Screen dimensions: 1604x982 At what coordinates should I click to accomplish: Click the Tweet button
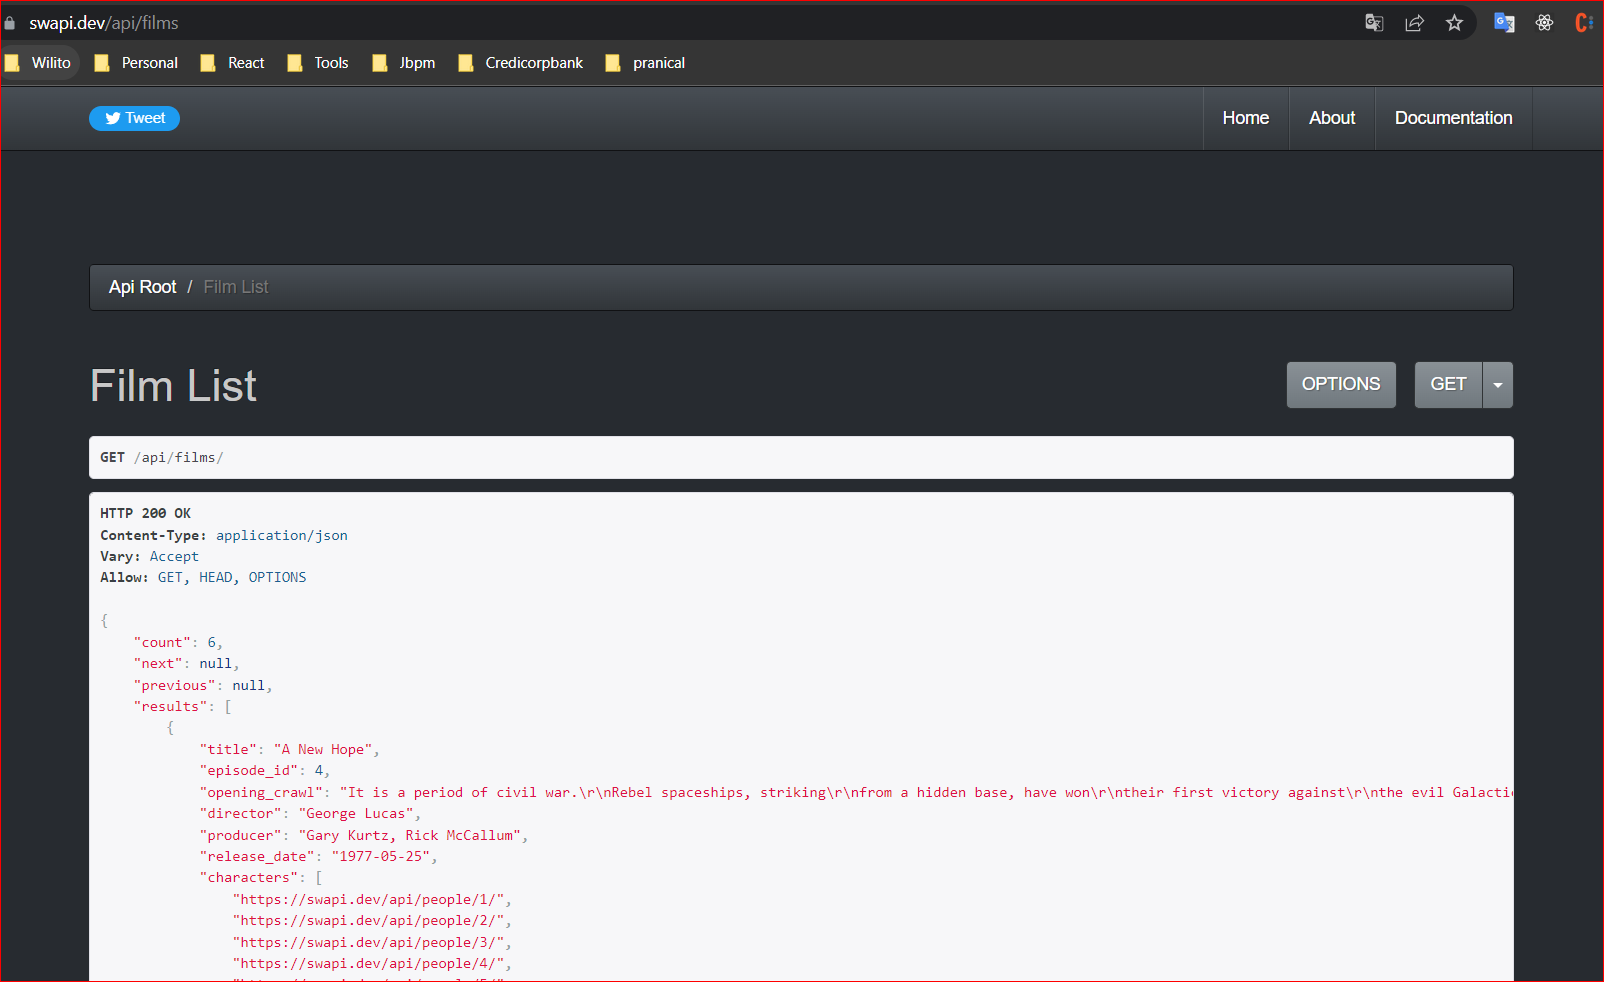pos(134,118)
